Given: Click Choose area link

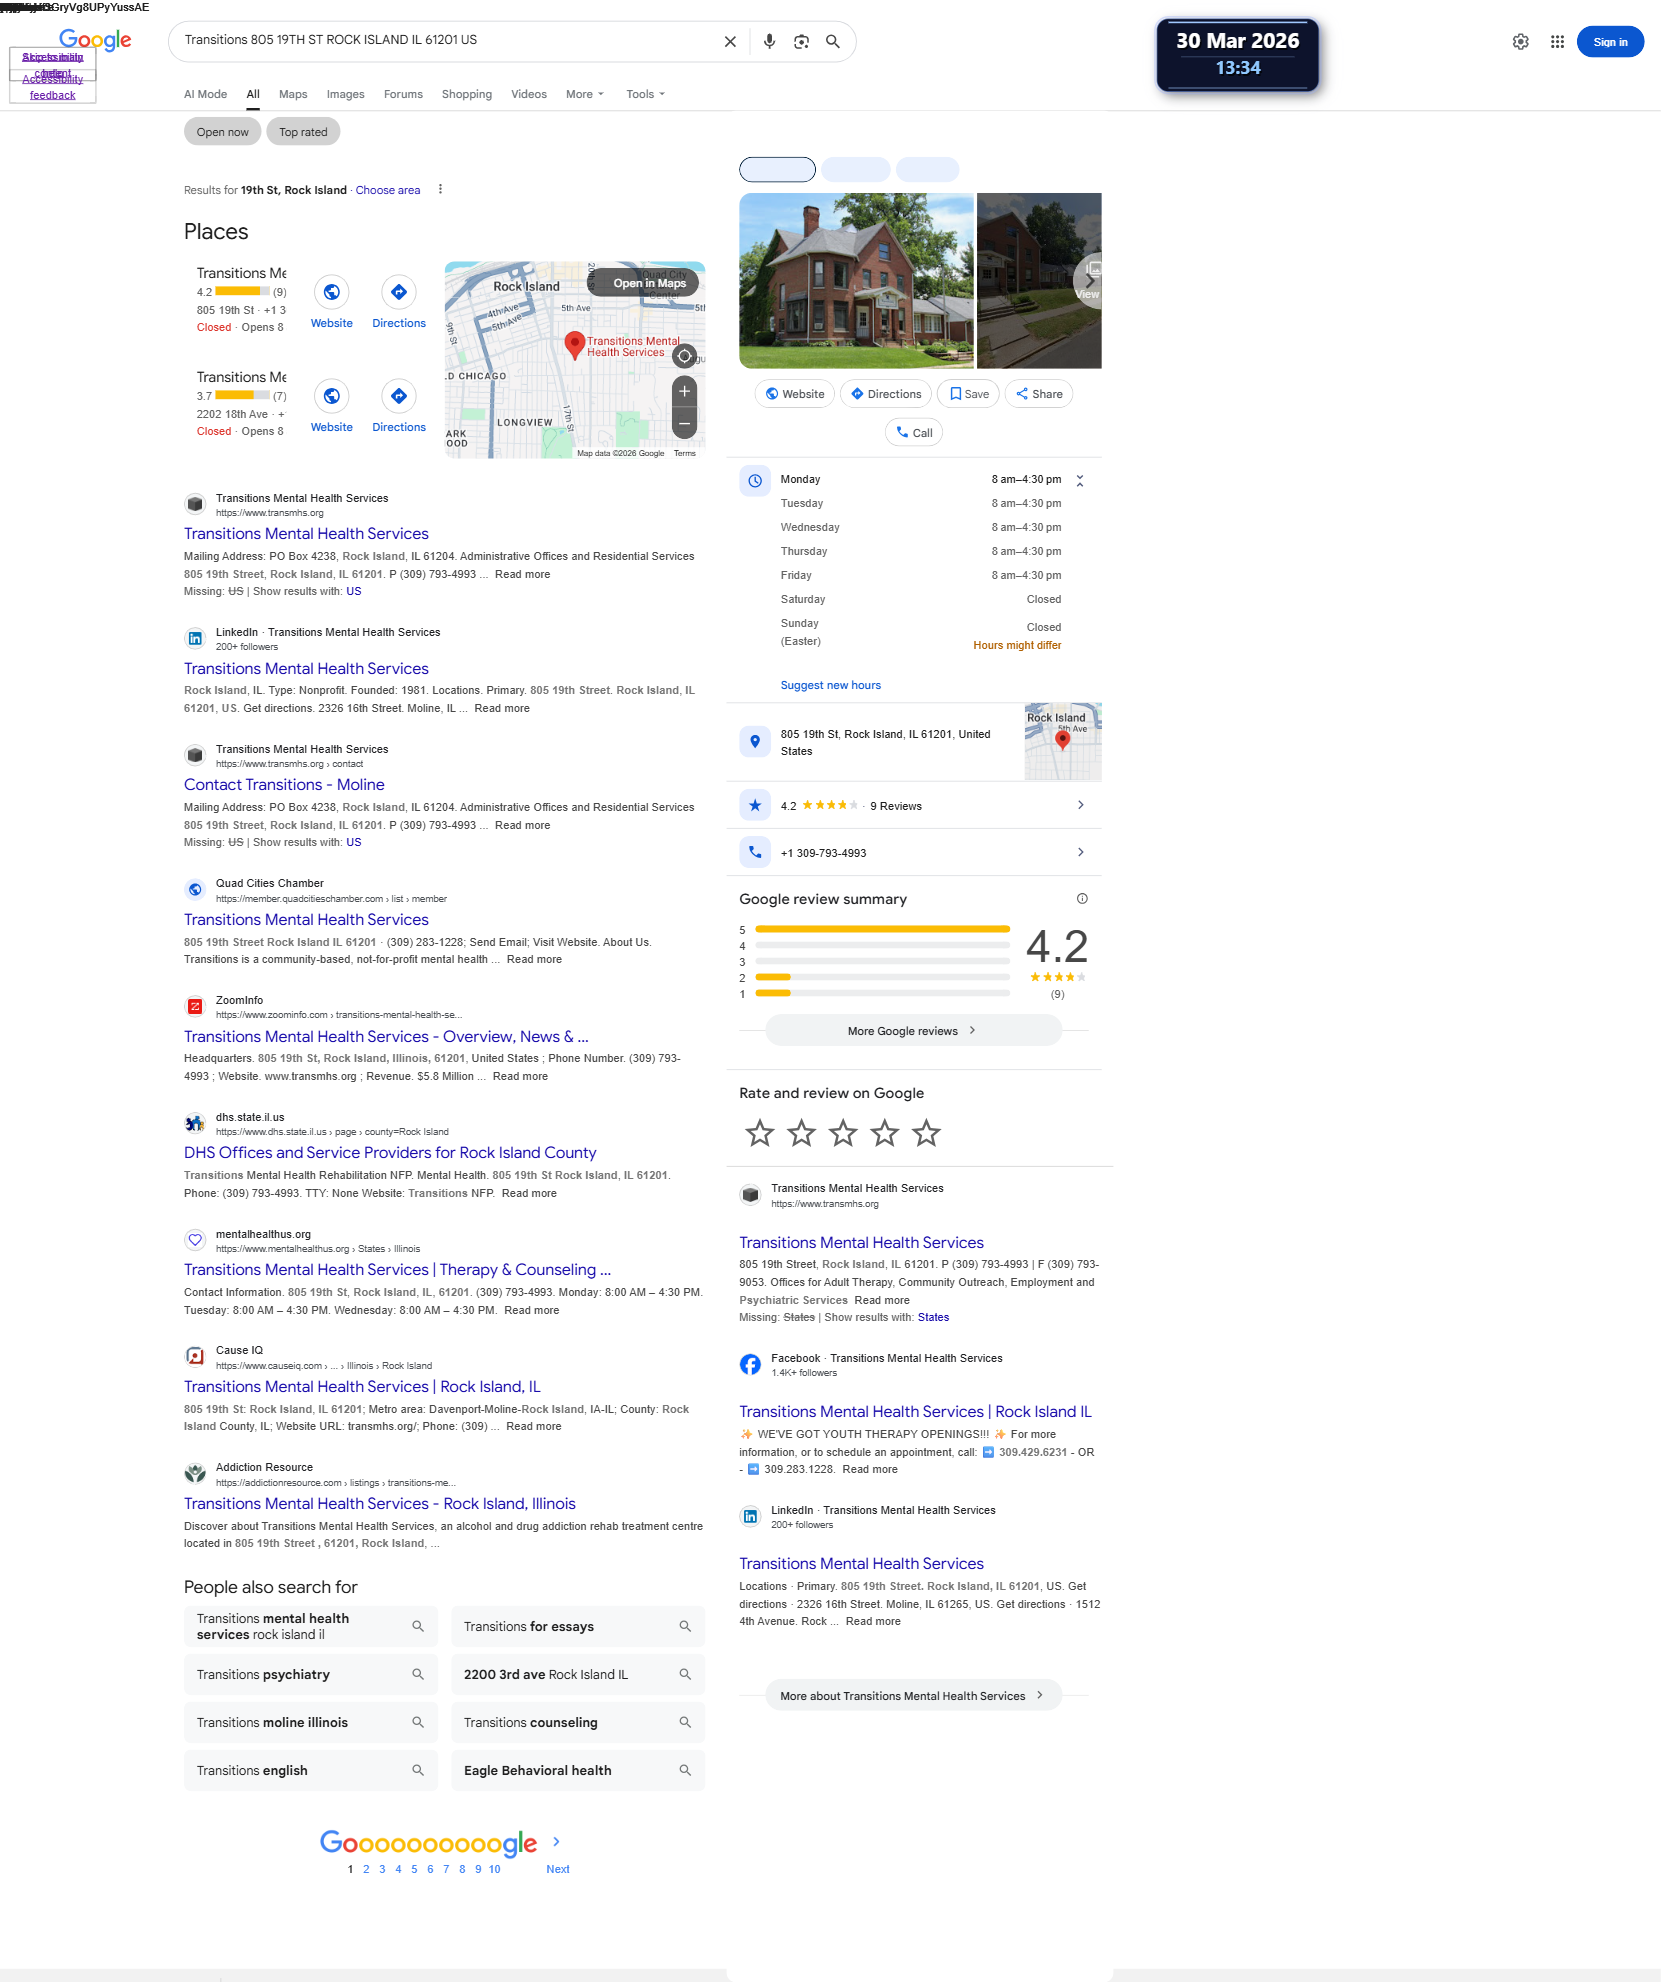Looking at the screenshot, I should pos(388,190).
